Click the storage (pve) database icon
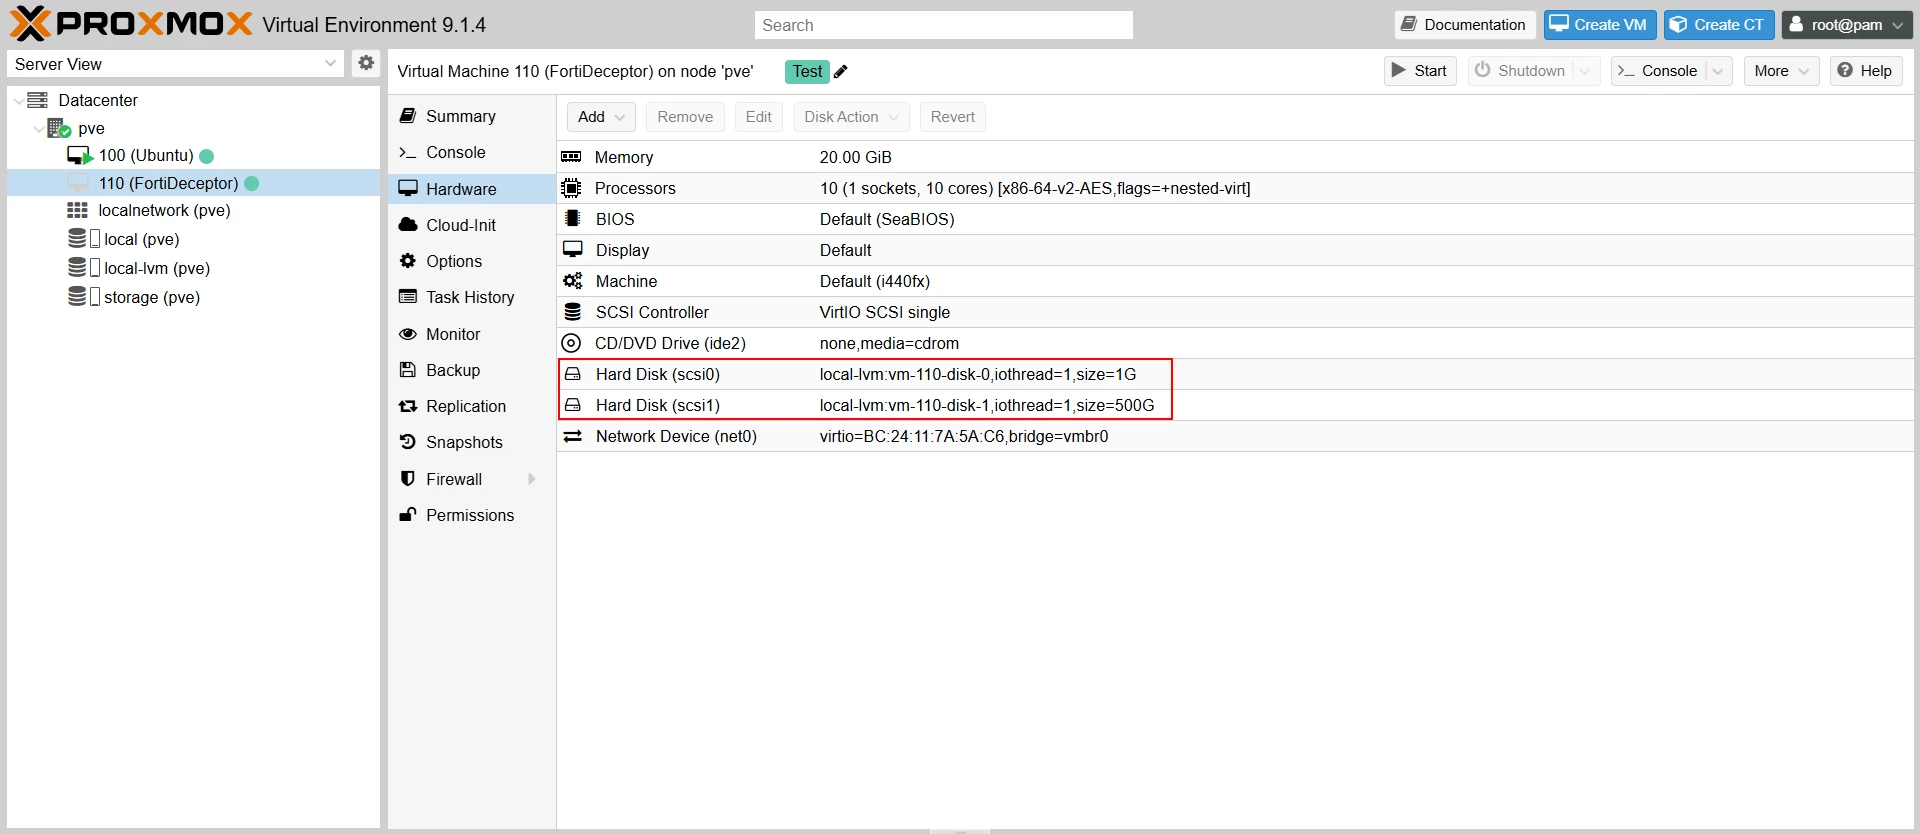Image resolution: width=1920 pixels, height=834 pixels. [77, 296]
